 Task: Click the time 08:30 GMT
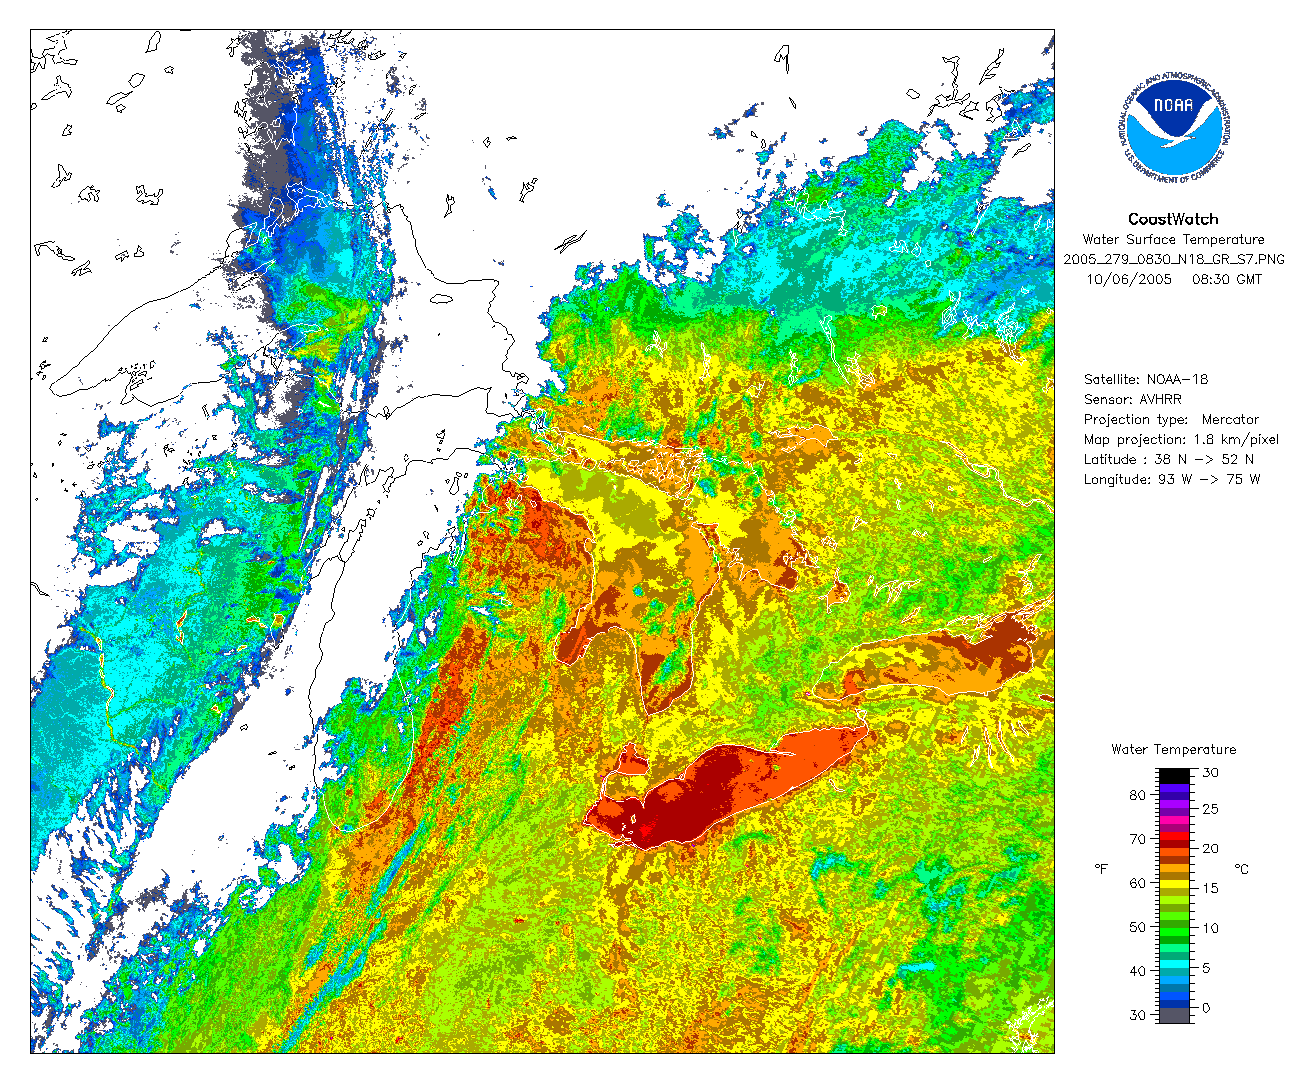[1227, 279]
